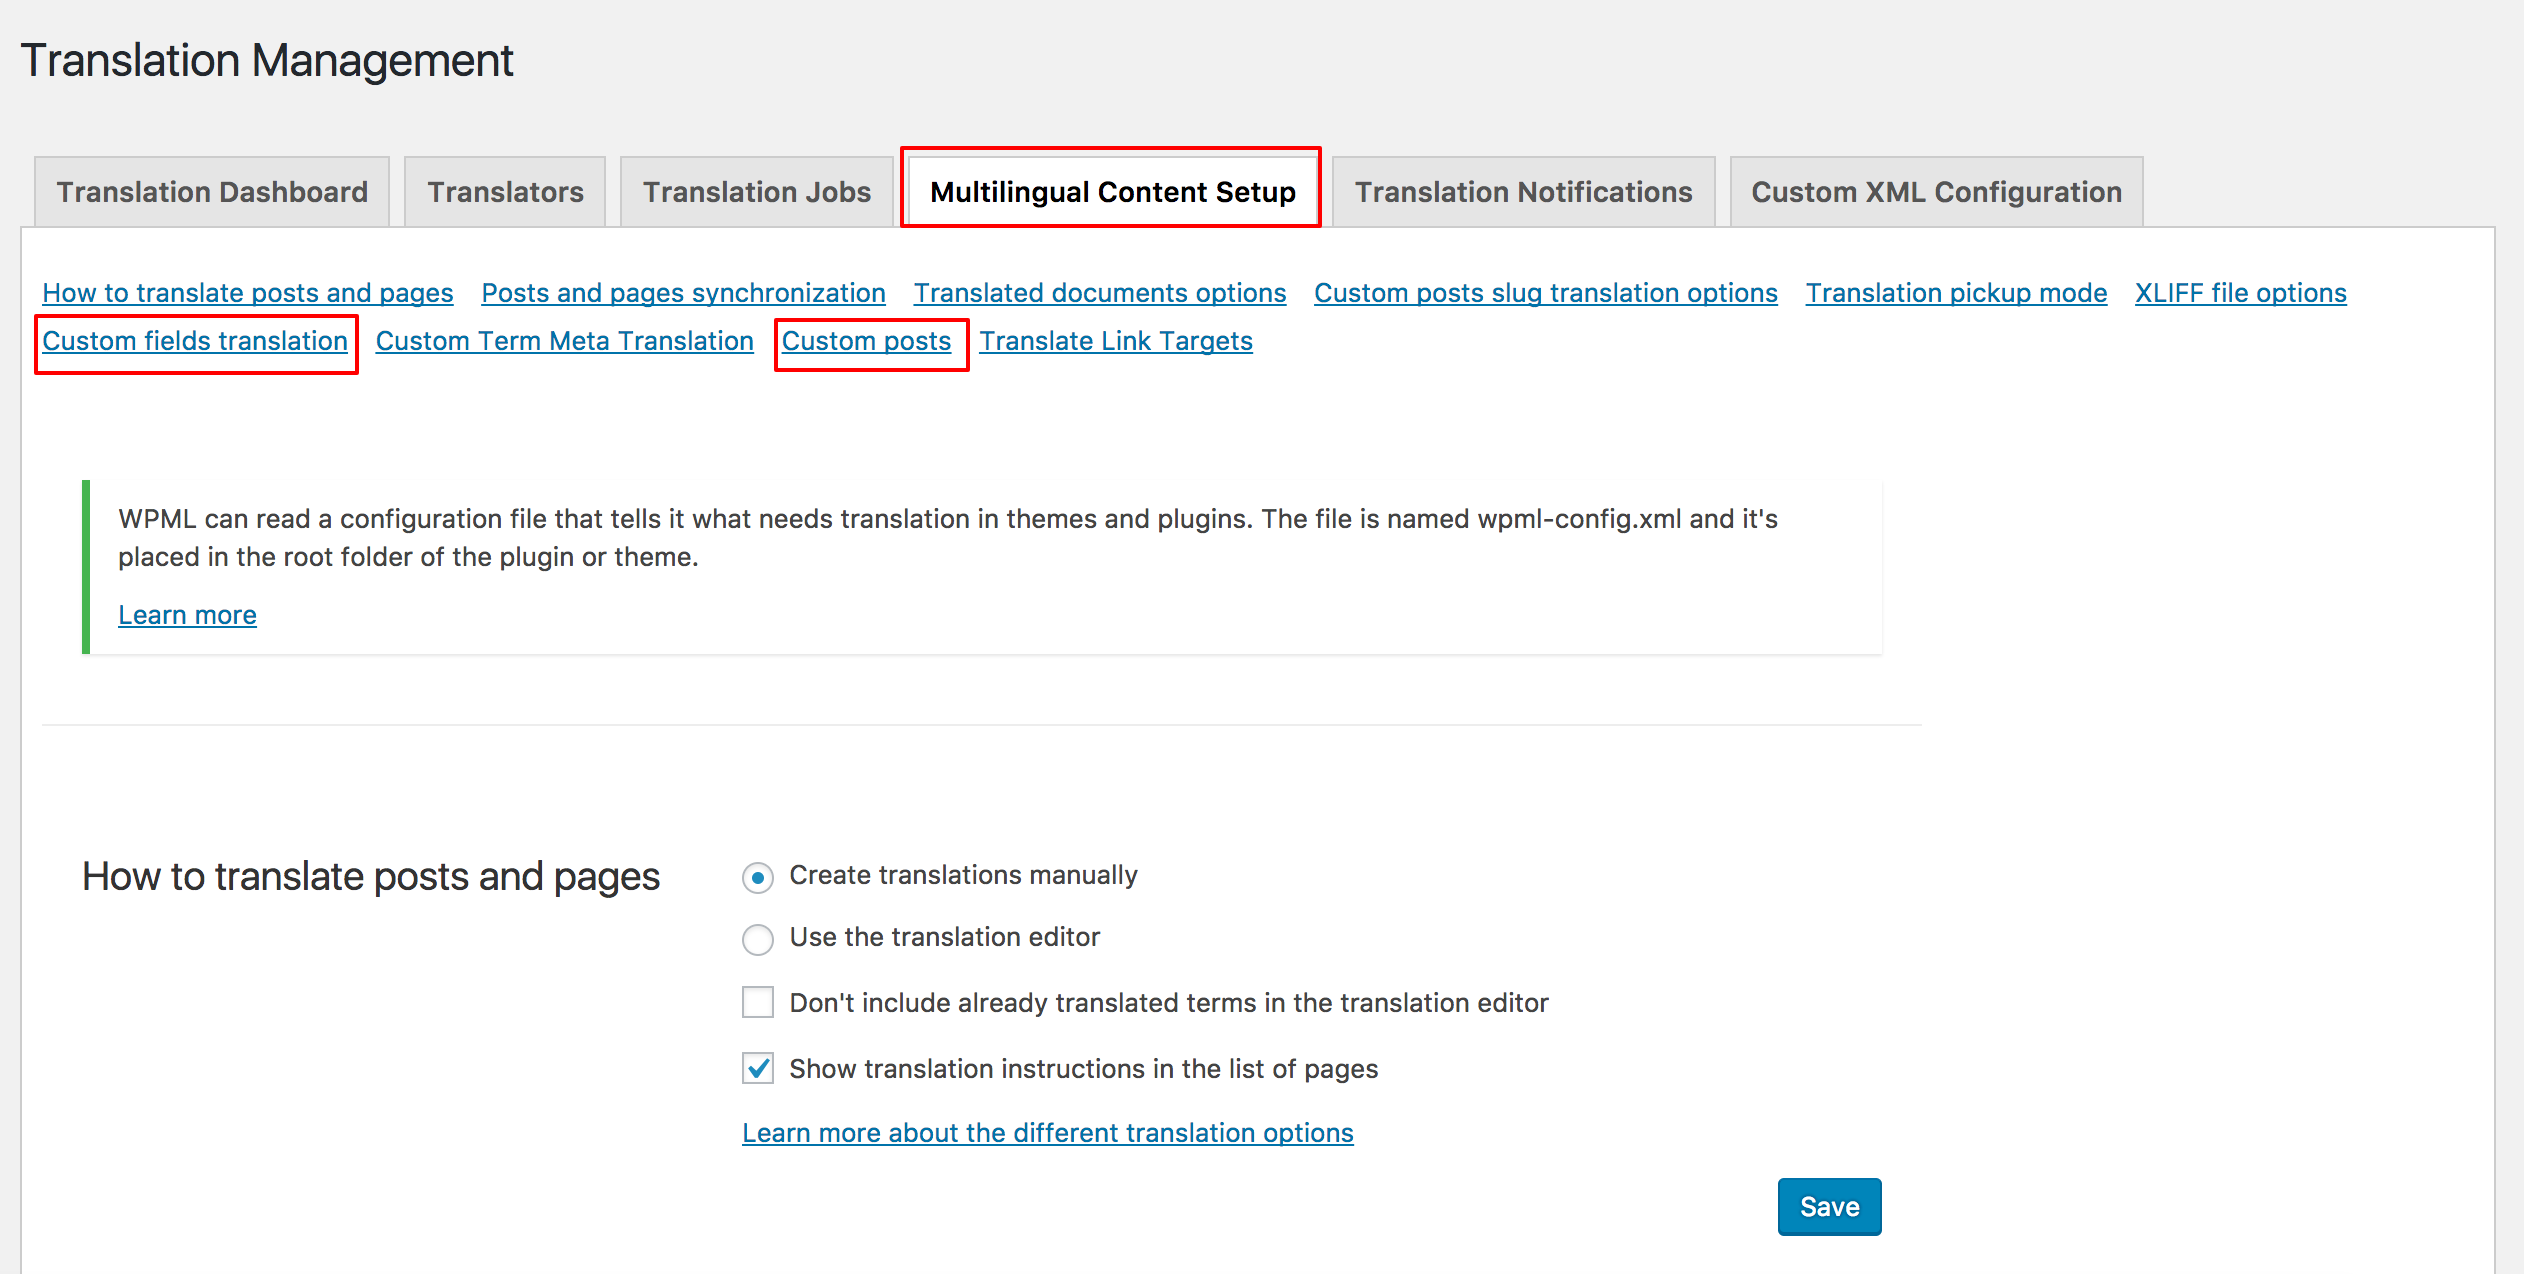Open Custom posts slug translation options
This screenshot has height=1274, width=2524.
[x=1545, y=293]
